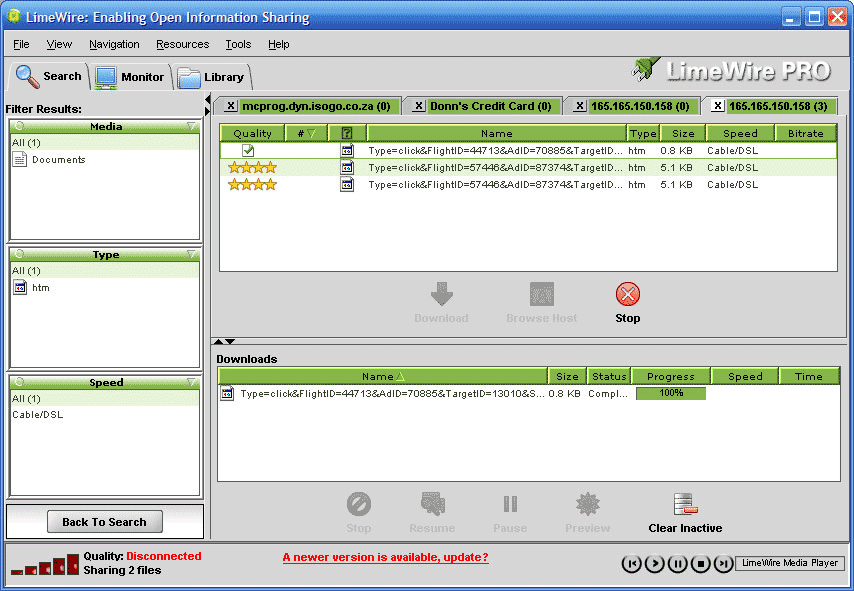Viewport: 854px width, 591px height.
Task: Click the downloaded checkmark in first result
Action: pos(248,150)
